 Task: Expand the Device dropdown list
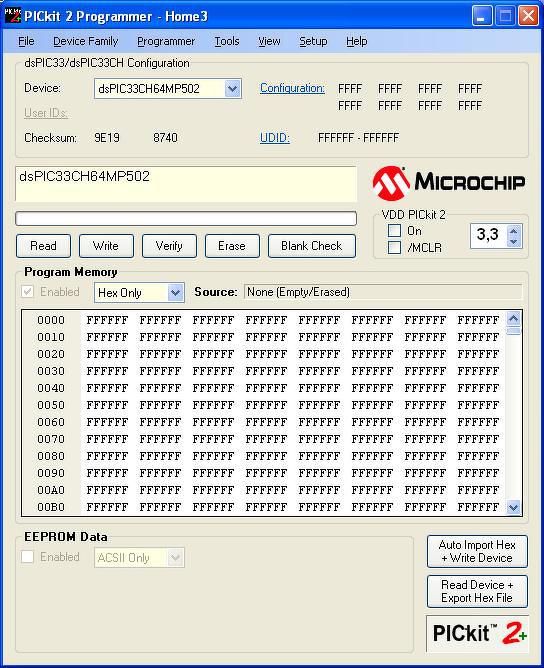pyautogui.click(x=233, y=89)
